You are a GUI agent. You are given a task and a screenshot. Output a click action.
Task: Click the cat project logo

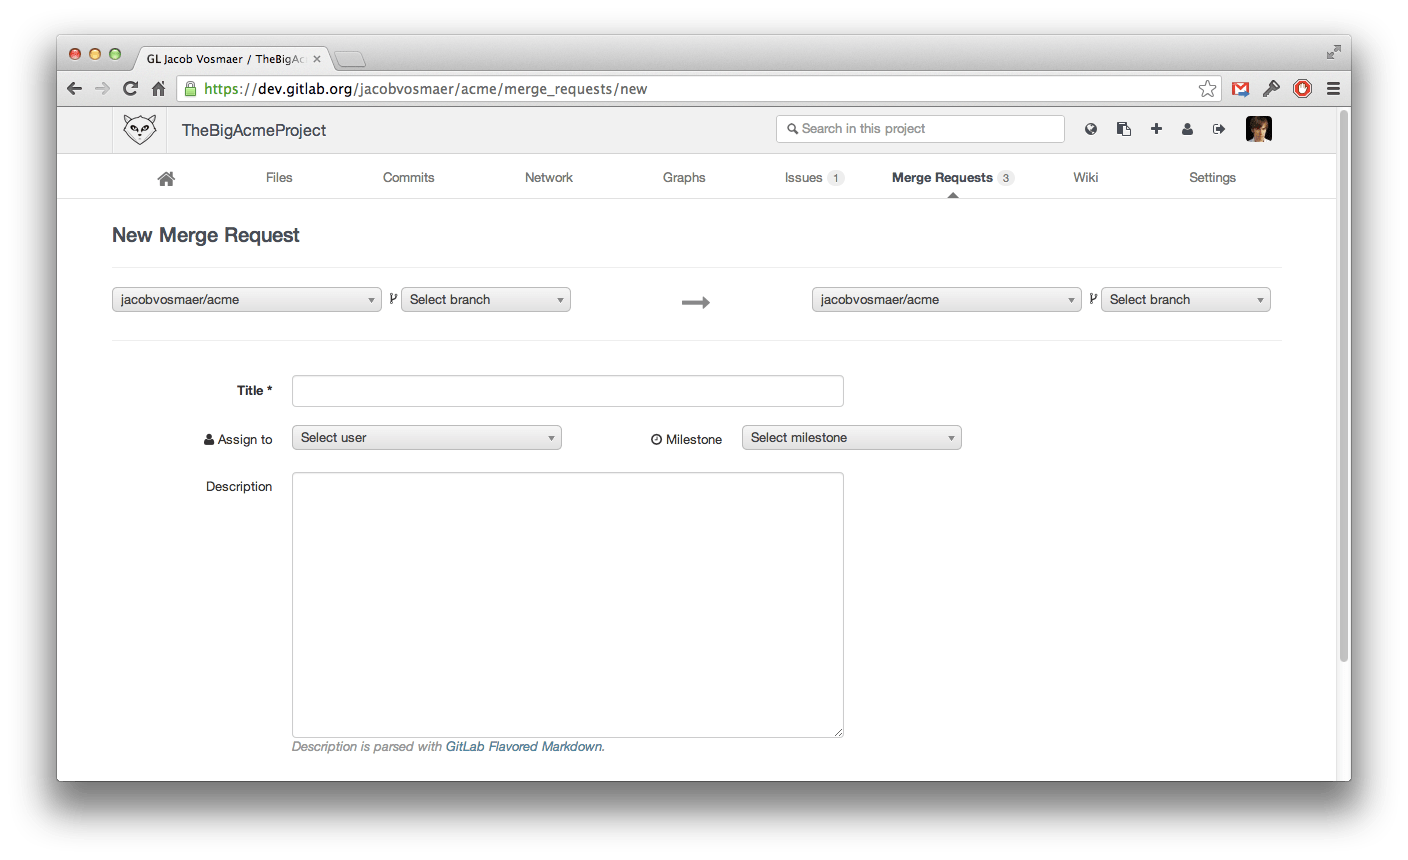point(139,129)
